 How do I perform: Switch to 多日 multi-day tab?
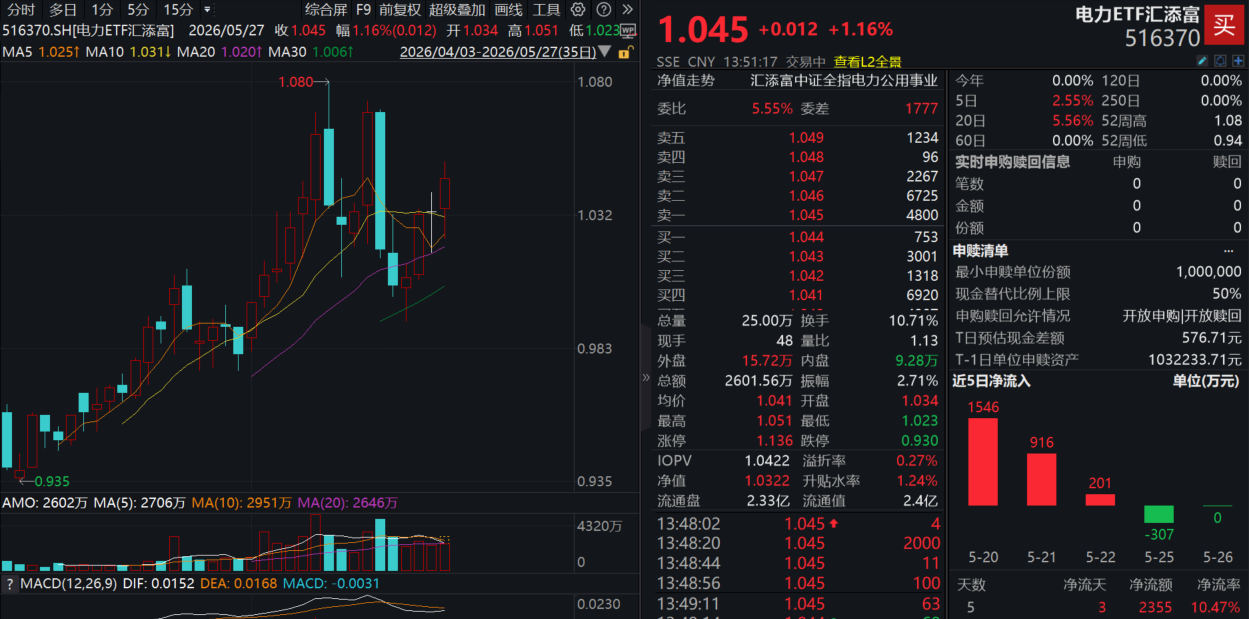pos(62,9)
